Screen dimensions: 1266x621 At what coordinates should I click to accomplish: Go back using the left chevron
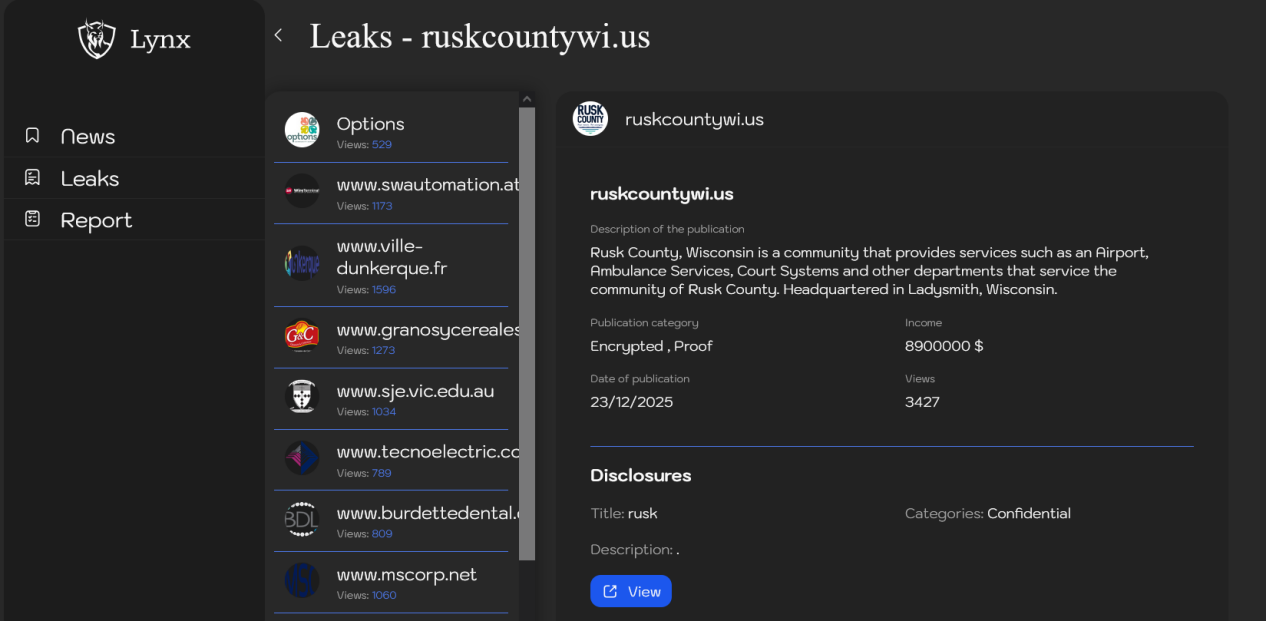tap(278, 36)
